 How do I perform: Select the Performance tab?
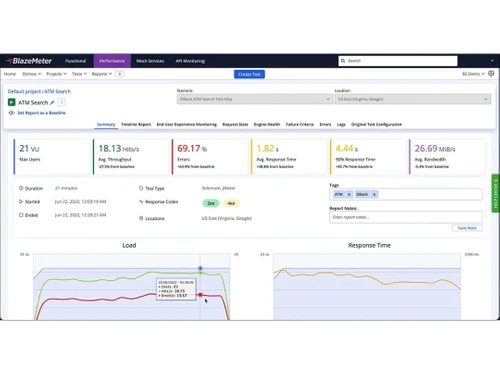[x=112, y=61]
